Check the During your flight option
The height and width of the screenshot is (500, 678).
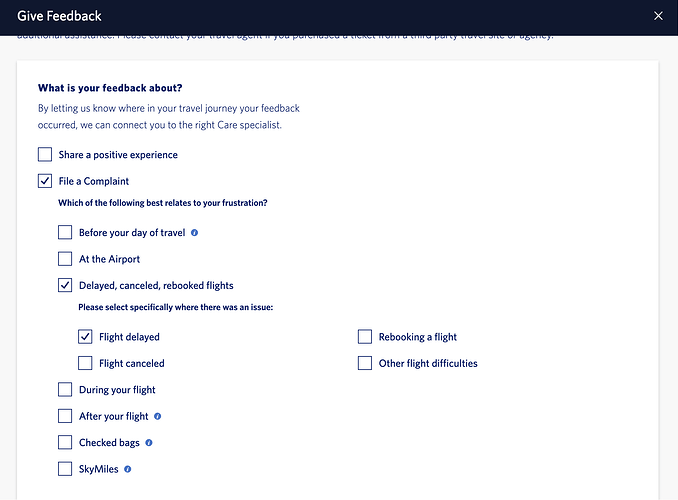pos(65,390)
